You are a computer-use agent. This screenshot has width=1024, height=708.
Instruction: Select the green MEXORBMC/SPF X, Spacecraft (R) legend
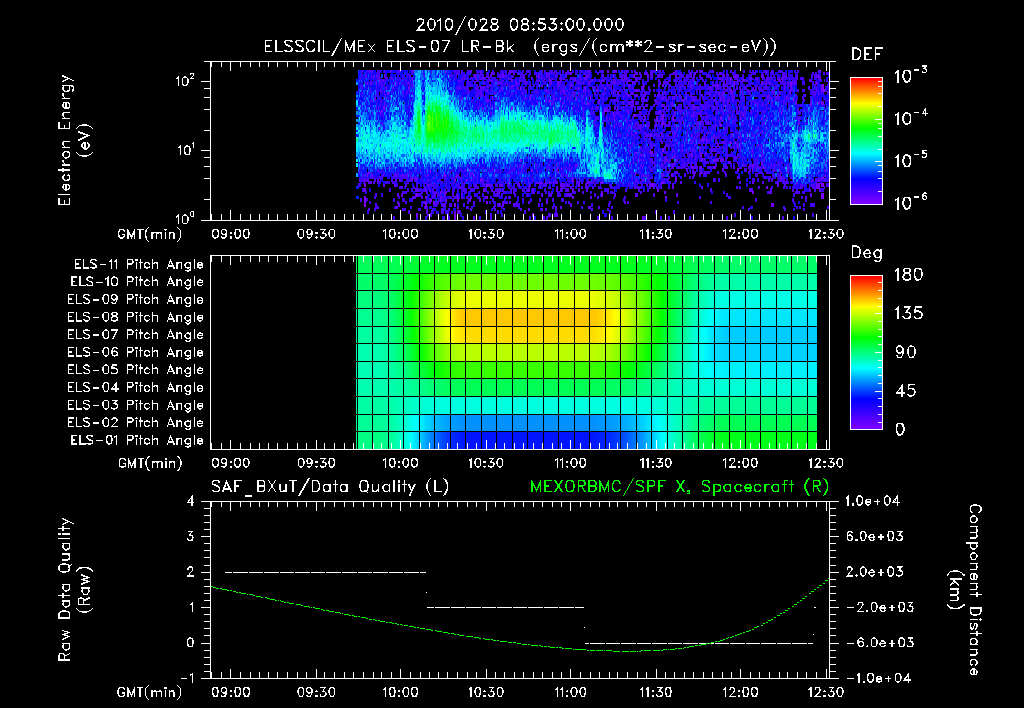(x=679, y=487)
